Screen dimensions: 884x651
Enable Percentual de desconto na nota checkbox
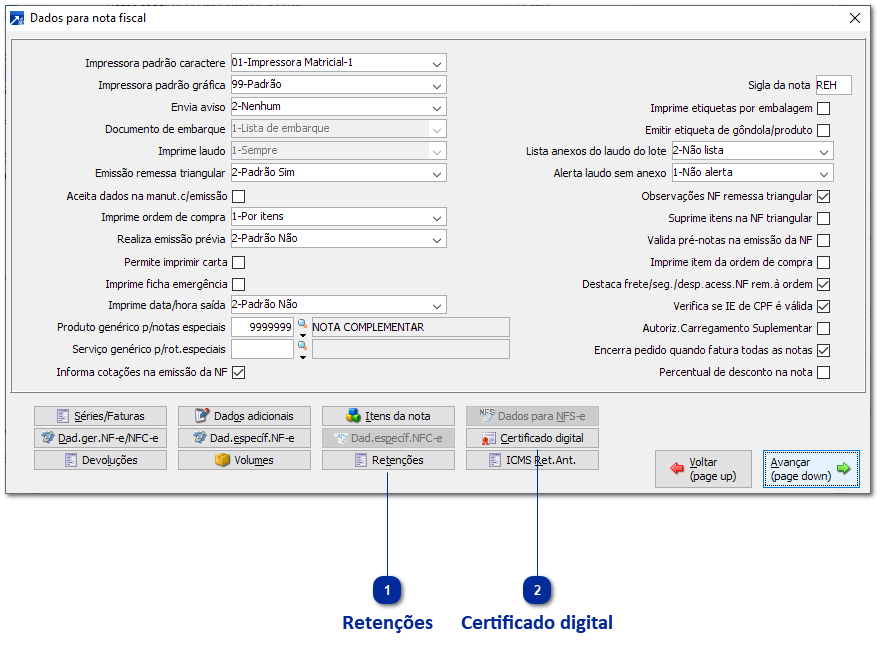tap(824, 372)
